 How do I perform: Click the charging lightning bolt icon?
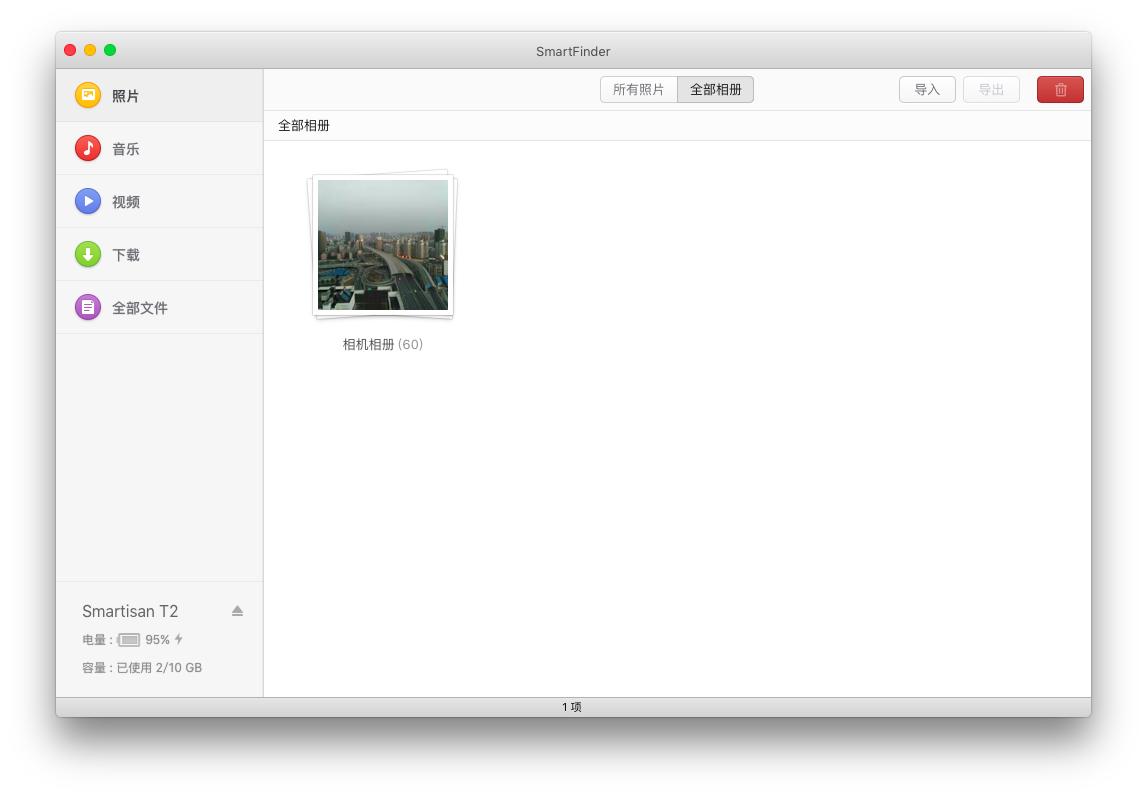click(x=179, y=639)
